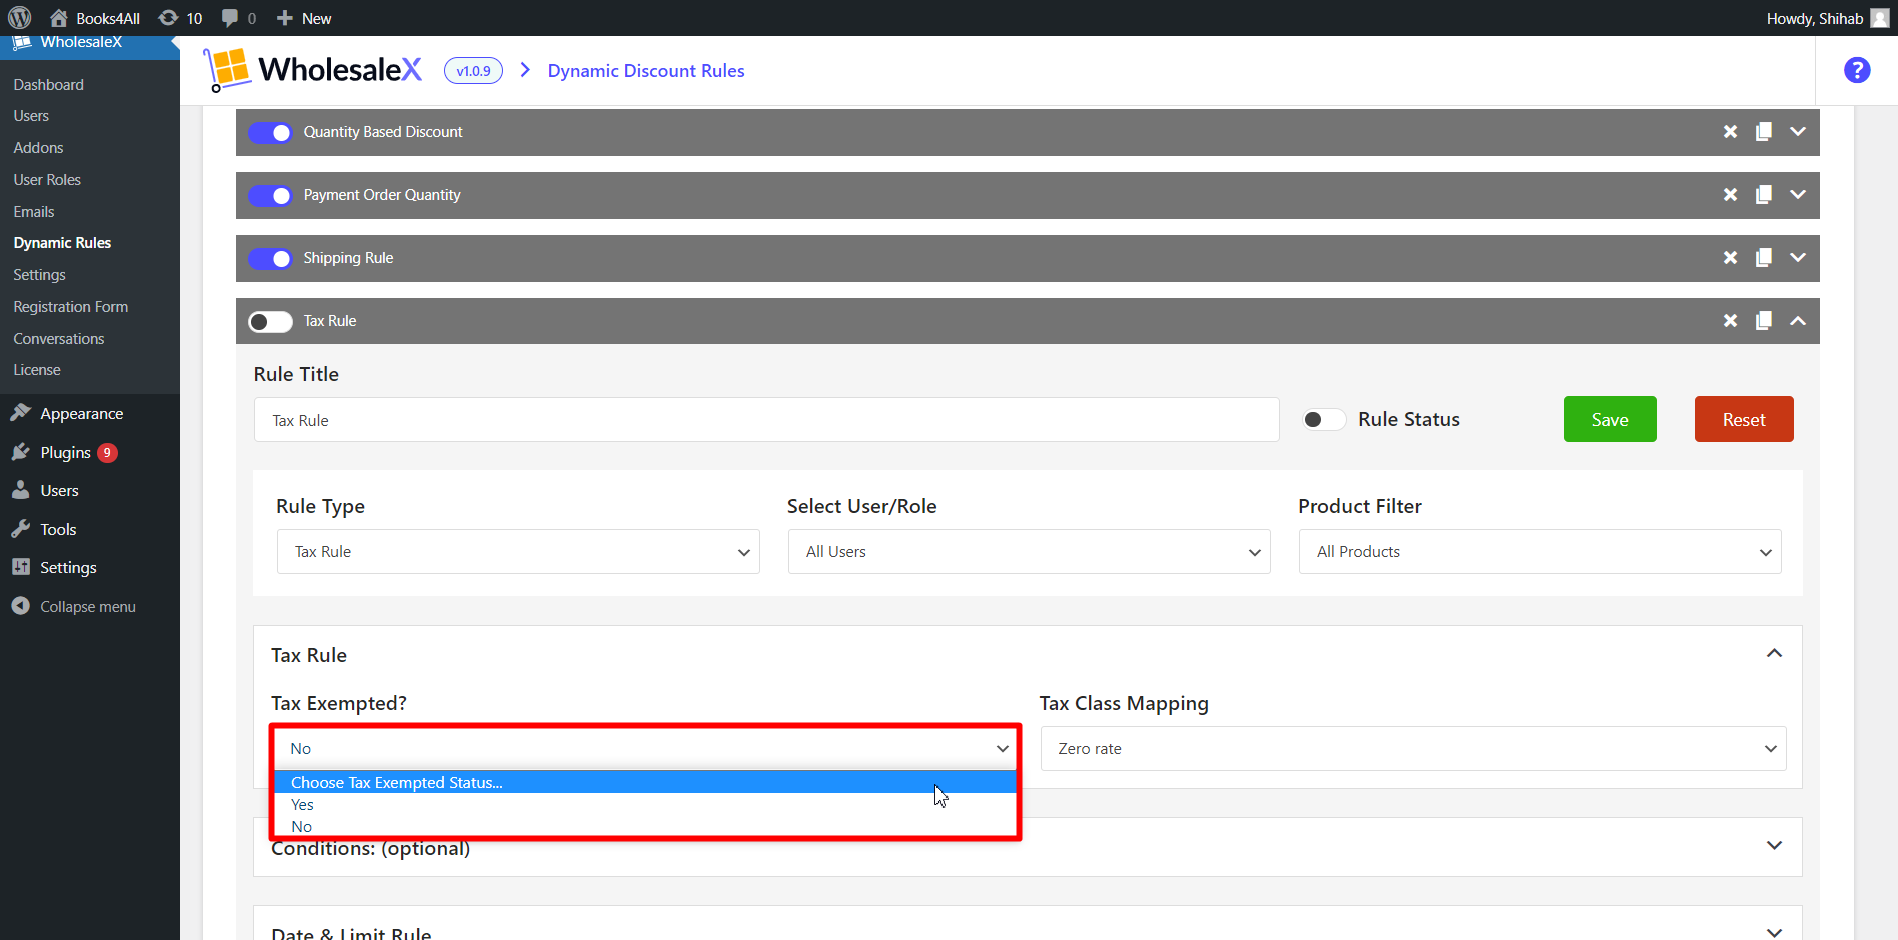Enable the Tax Rule header toggle

pos(270,321)
